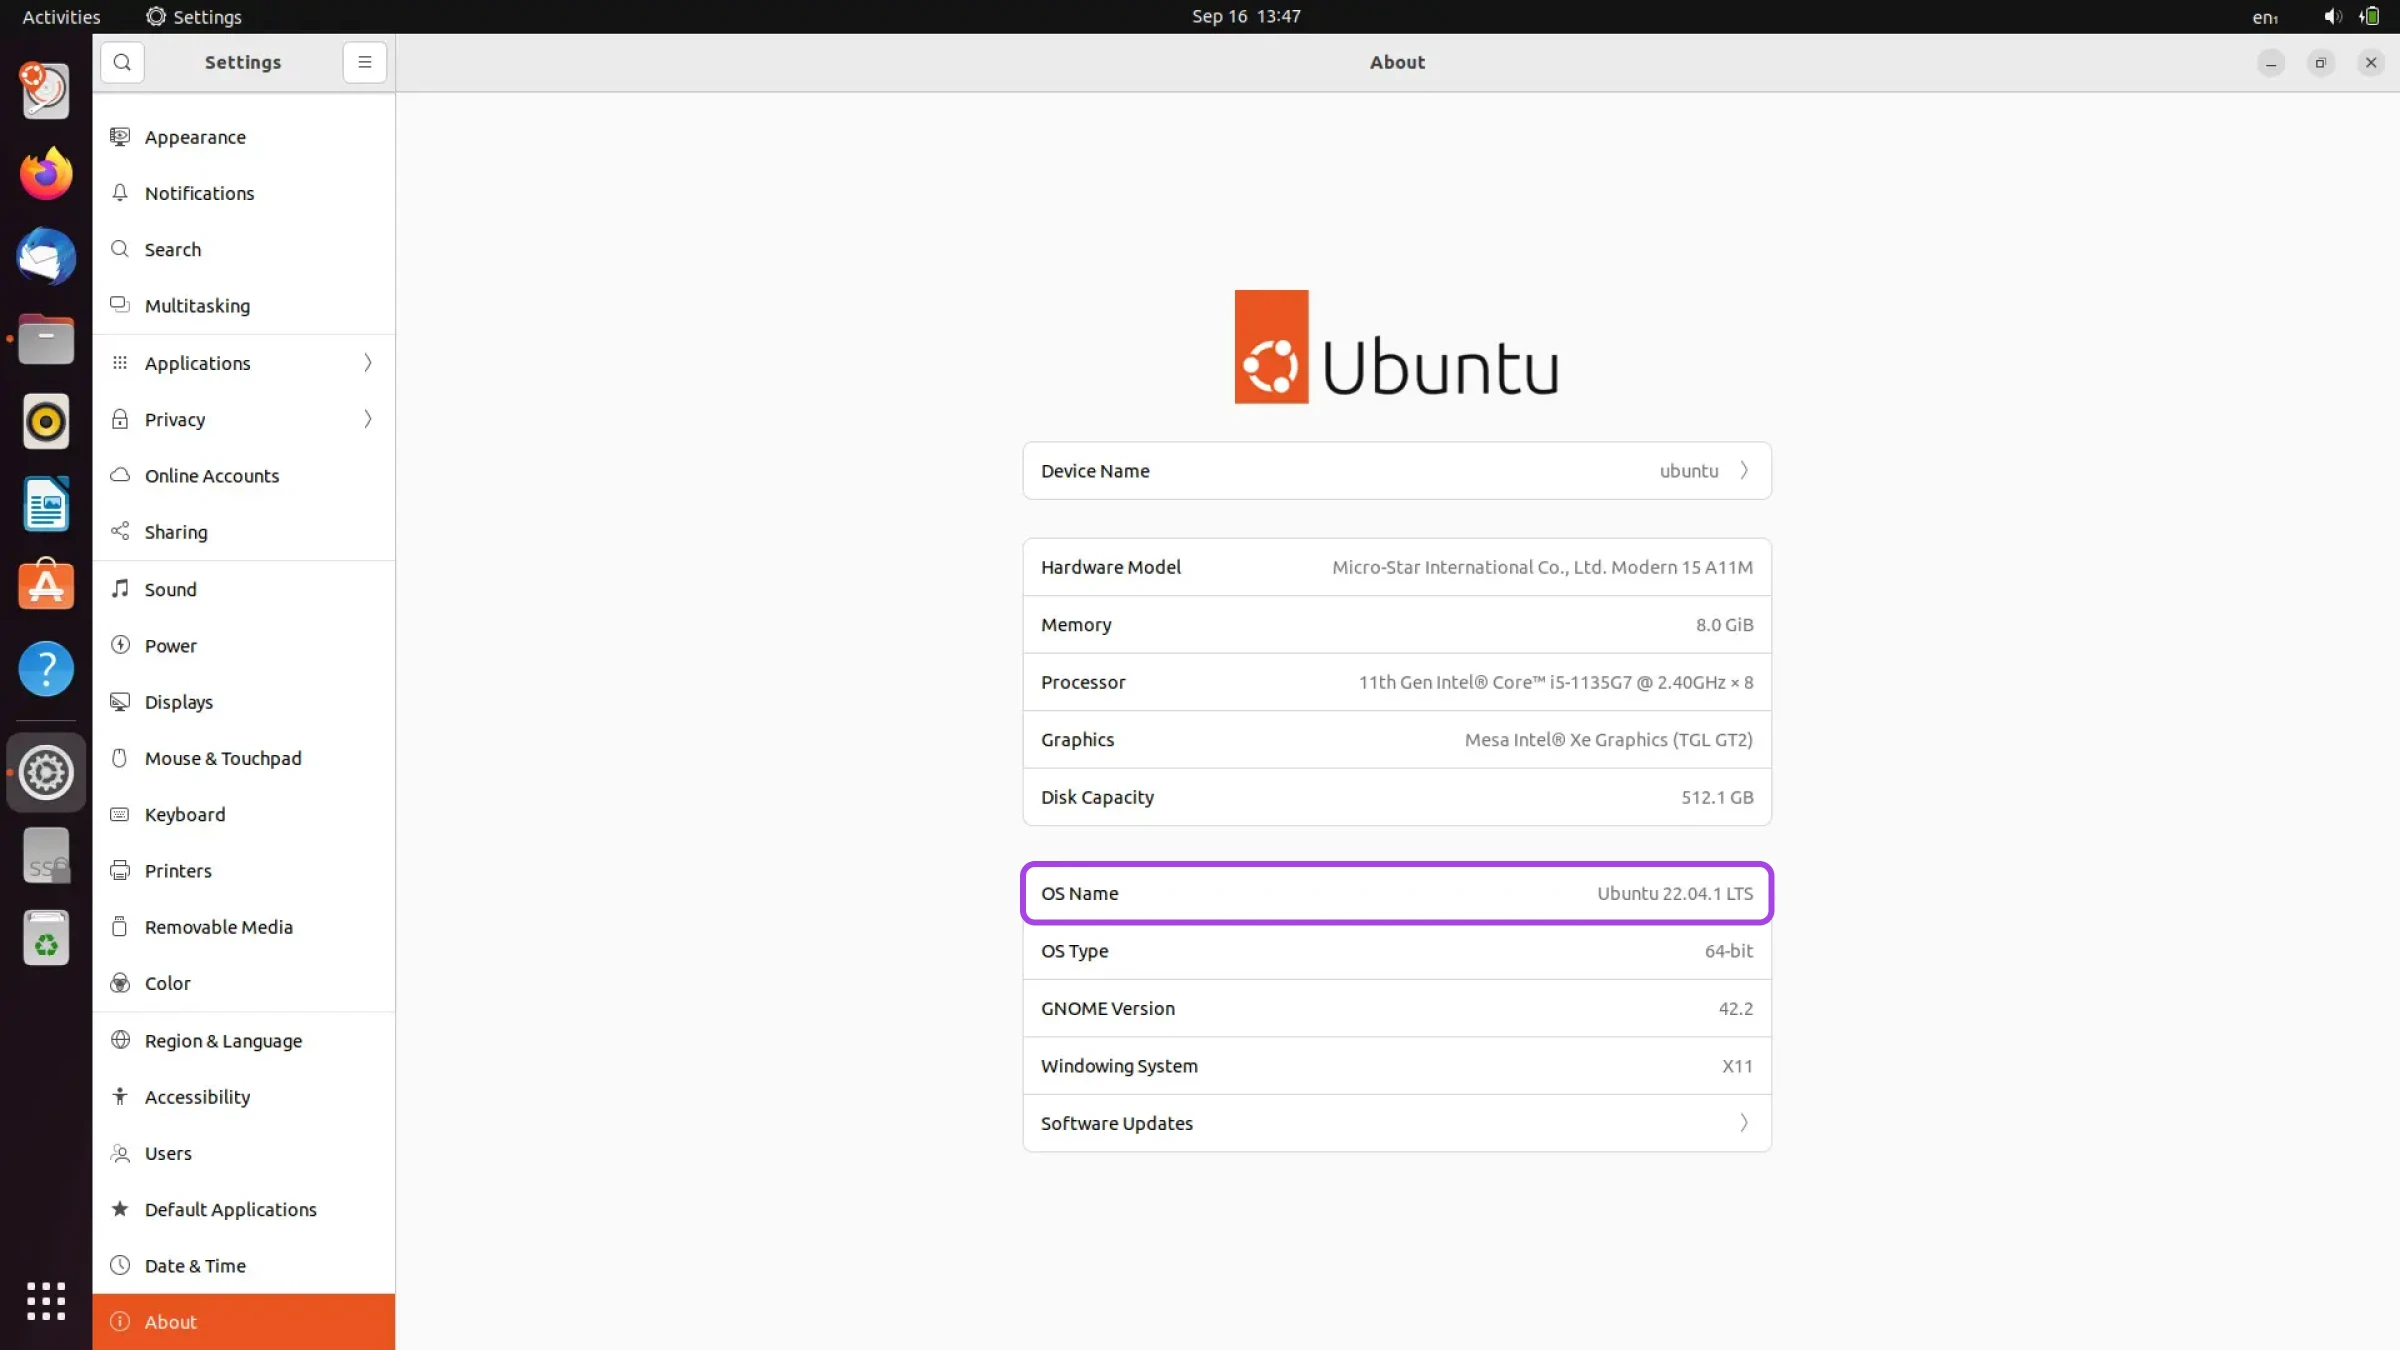Launch Thunderbird Mail from the dock
This screenshot has width=2400, height=1350.
pos(46,257)
